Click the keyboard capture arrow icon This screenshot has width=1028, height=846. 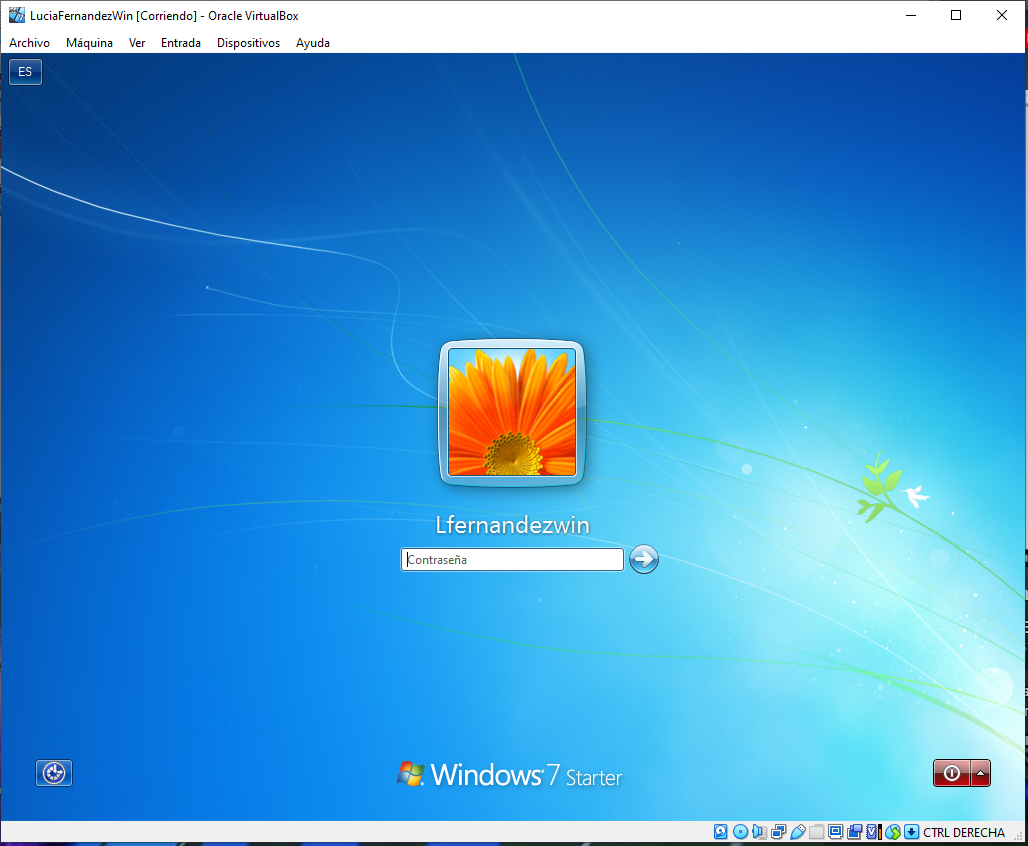[x=911, y=832]
